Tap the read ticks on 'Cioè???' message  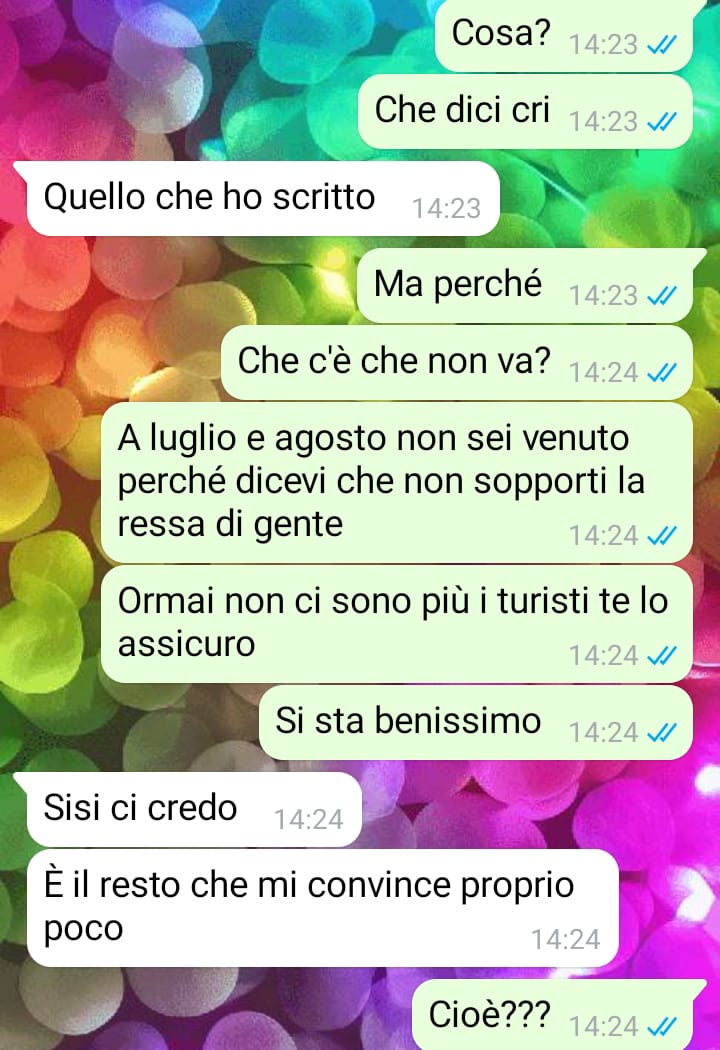pos(662,1027)
